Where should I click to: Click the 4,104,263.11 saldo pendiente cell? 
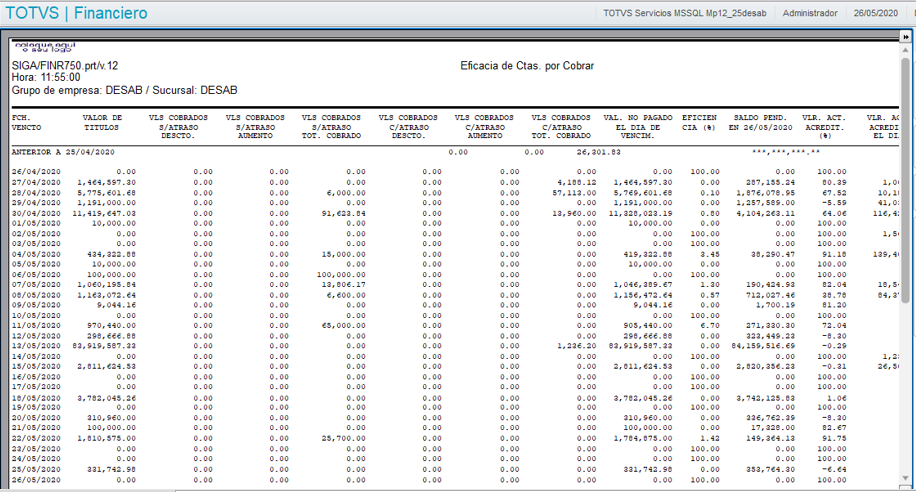pos(765,213)
